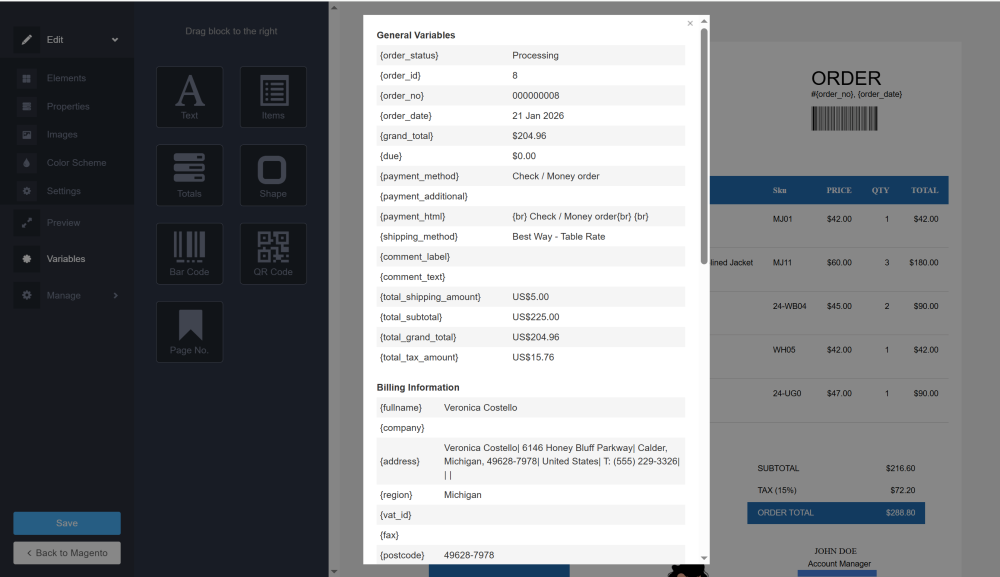Screen dimensions: 1000x577
Task: Click the {order_status} variable
Action: tap(409, 55)
